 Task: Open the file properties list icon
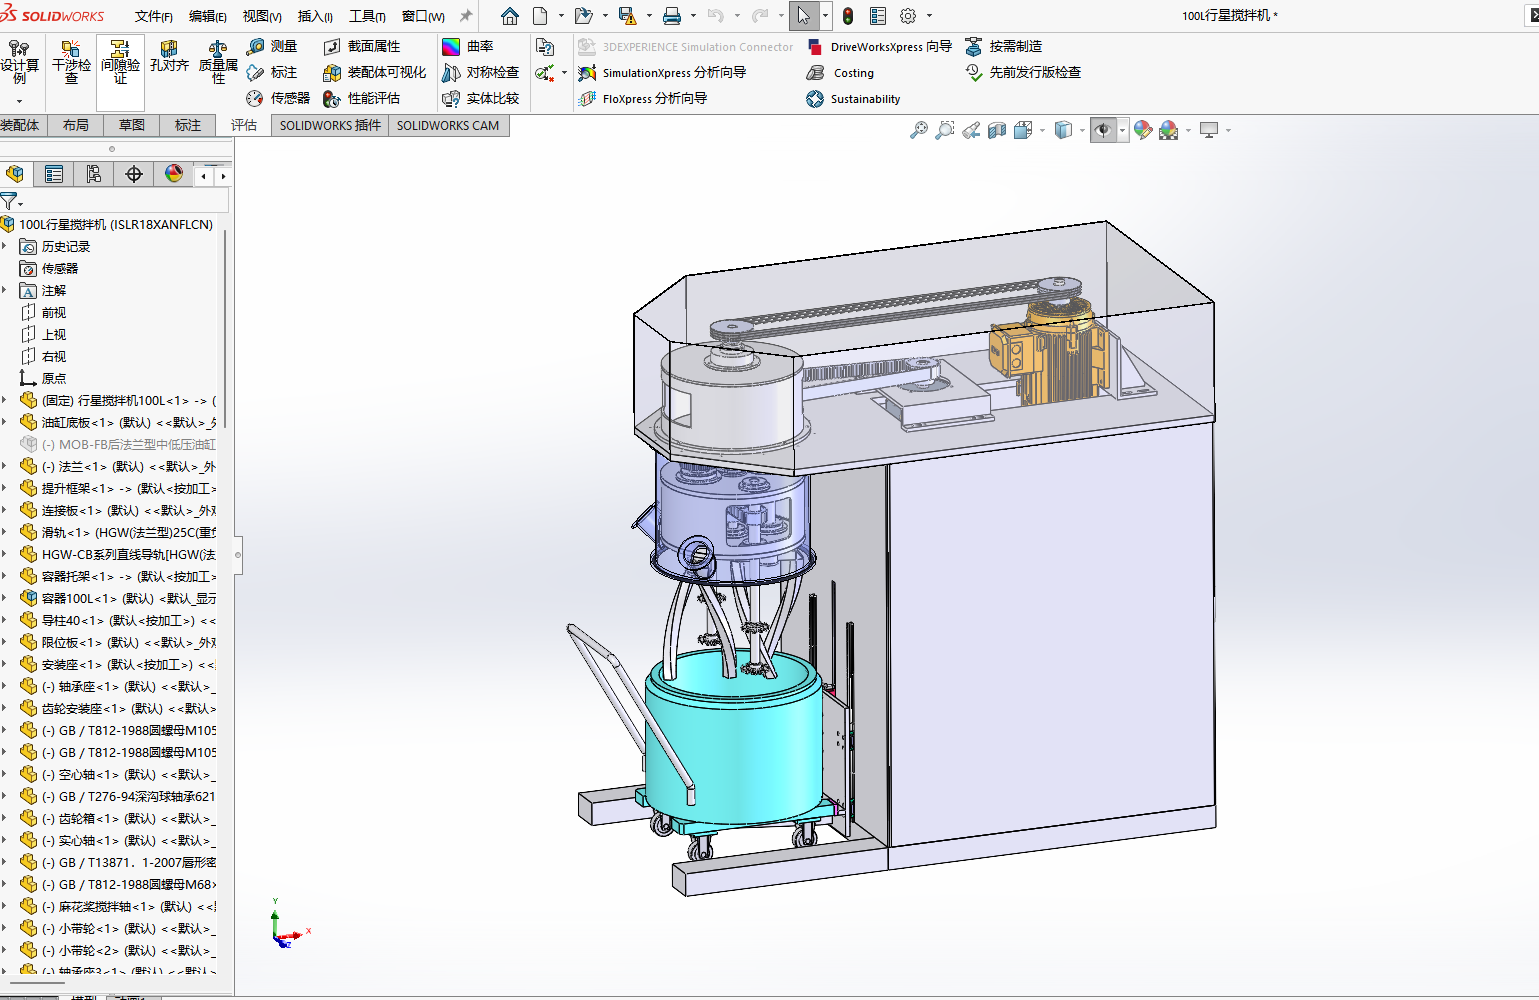pos(878,16)
